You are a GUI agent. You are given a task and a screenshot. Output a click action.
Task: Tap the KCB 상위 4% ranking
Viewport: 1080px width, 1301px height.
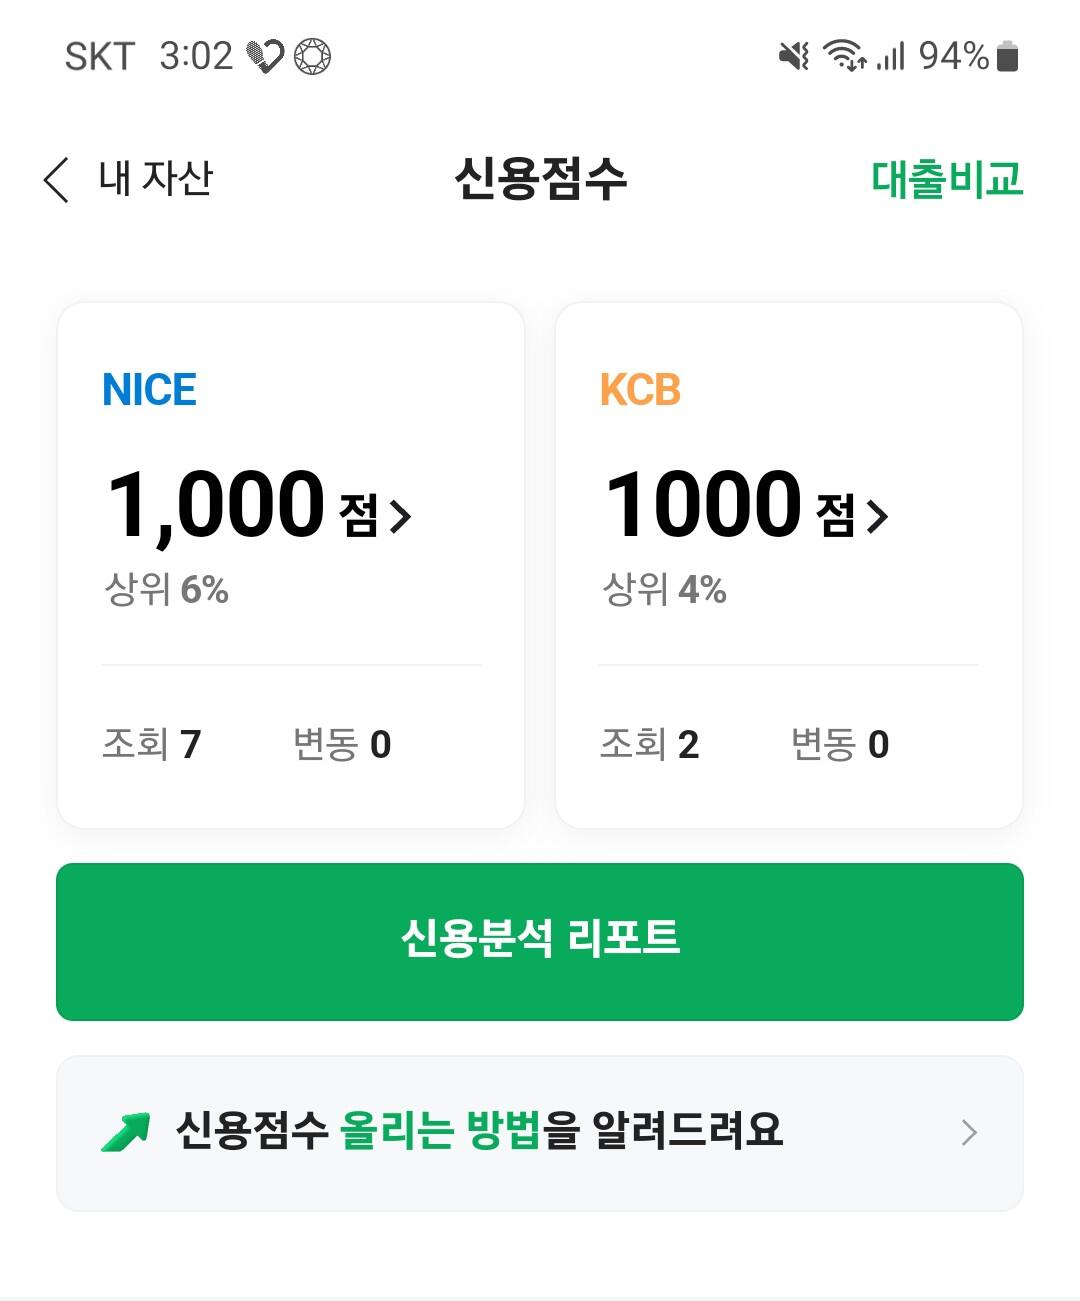click(x=664, y=589)
